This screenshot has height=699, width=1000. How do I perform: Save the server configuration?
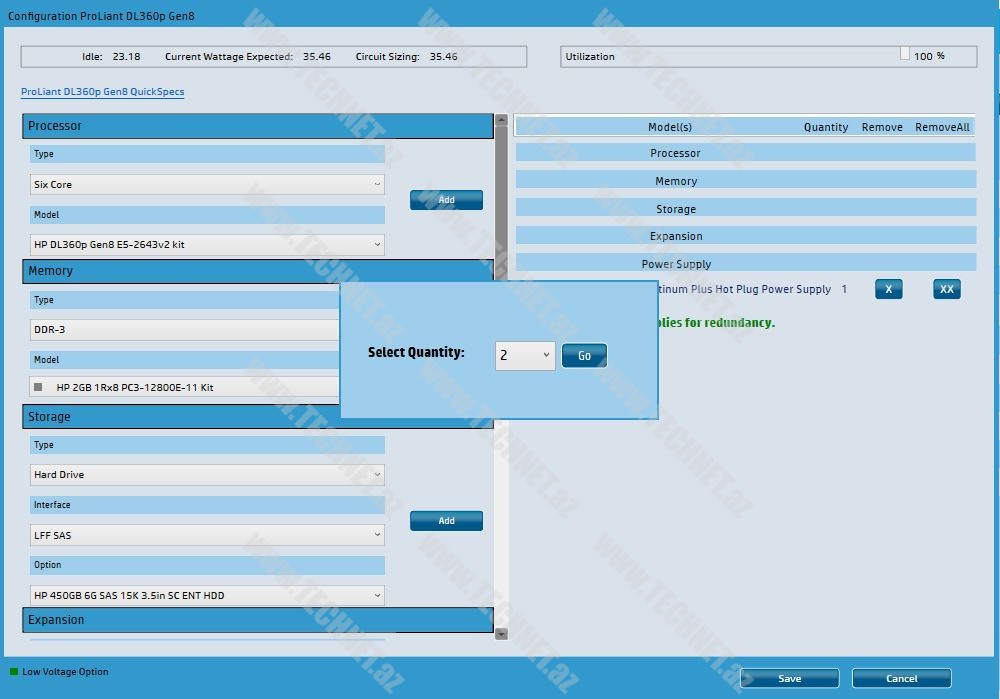click(789, 678)
